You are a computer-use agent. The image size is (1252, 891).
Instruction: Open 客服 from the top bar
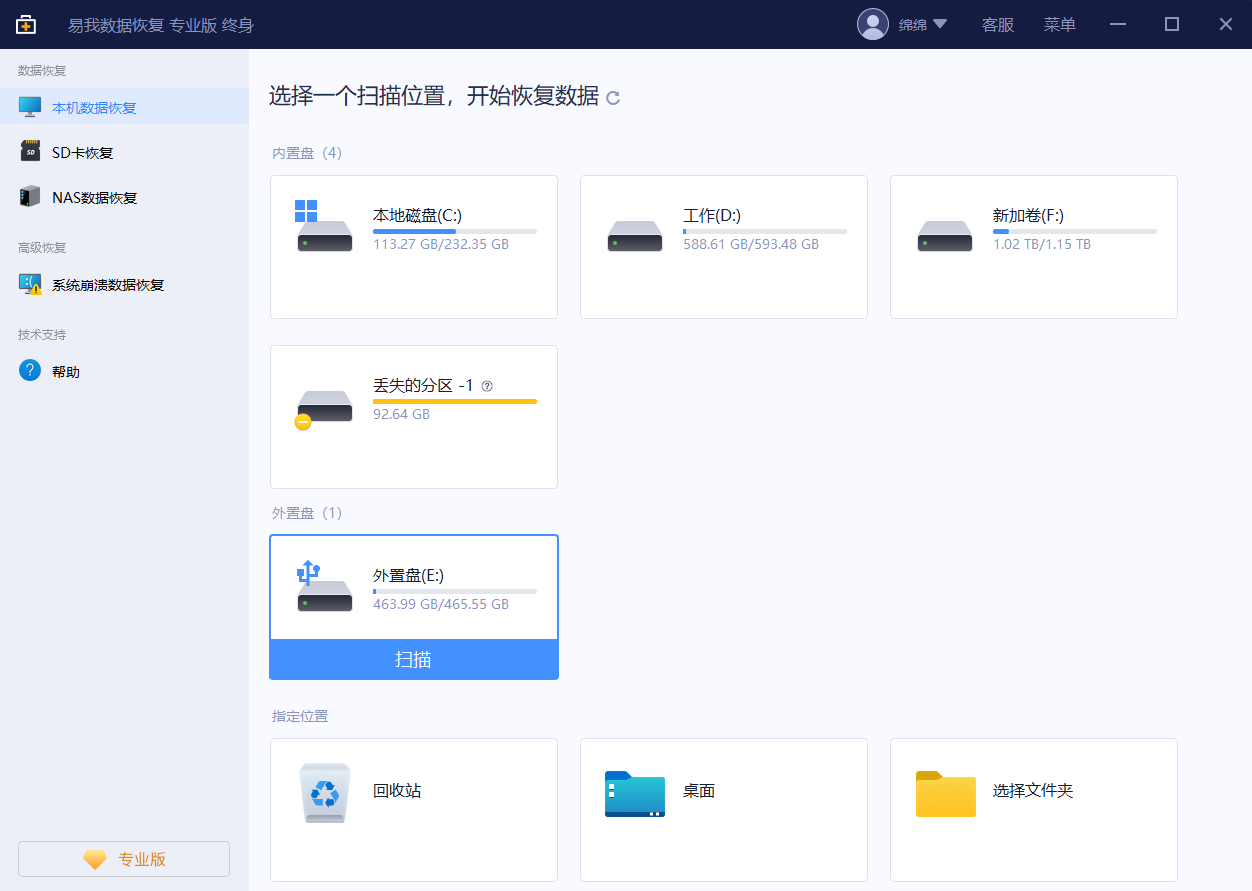[997, 24]
